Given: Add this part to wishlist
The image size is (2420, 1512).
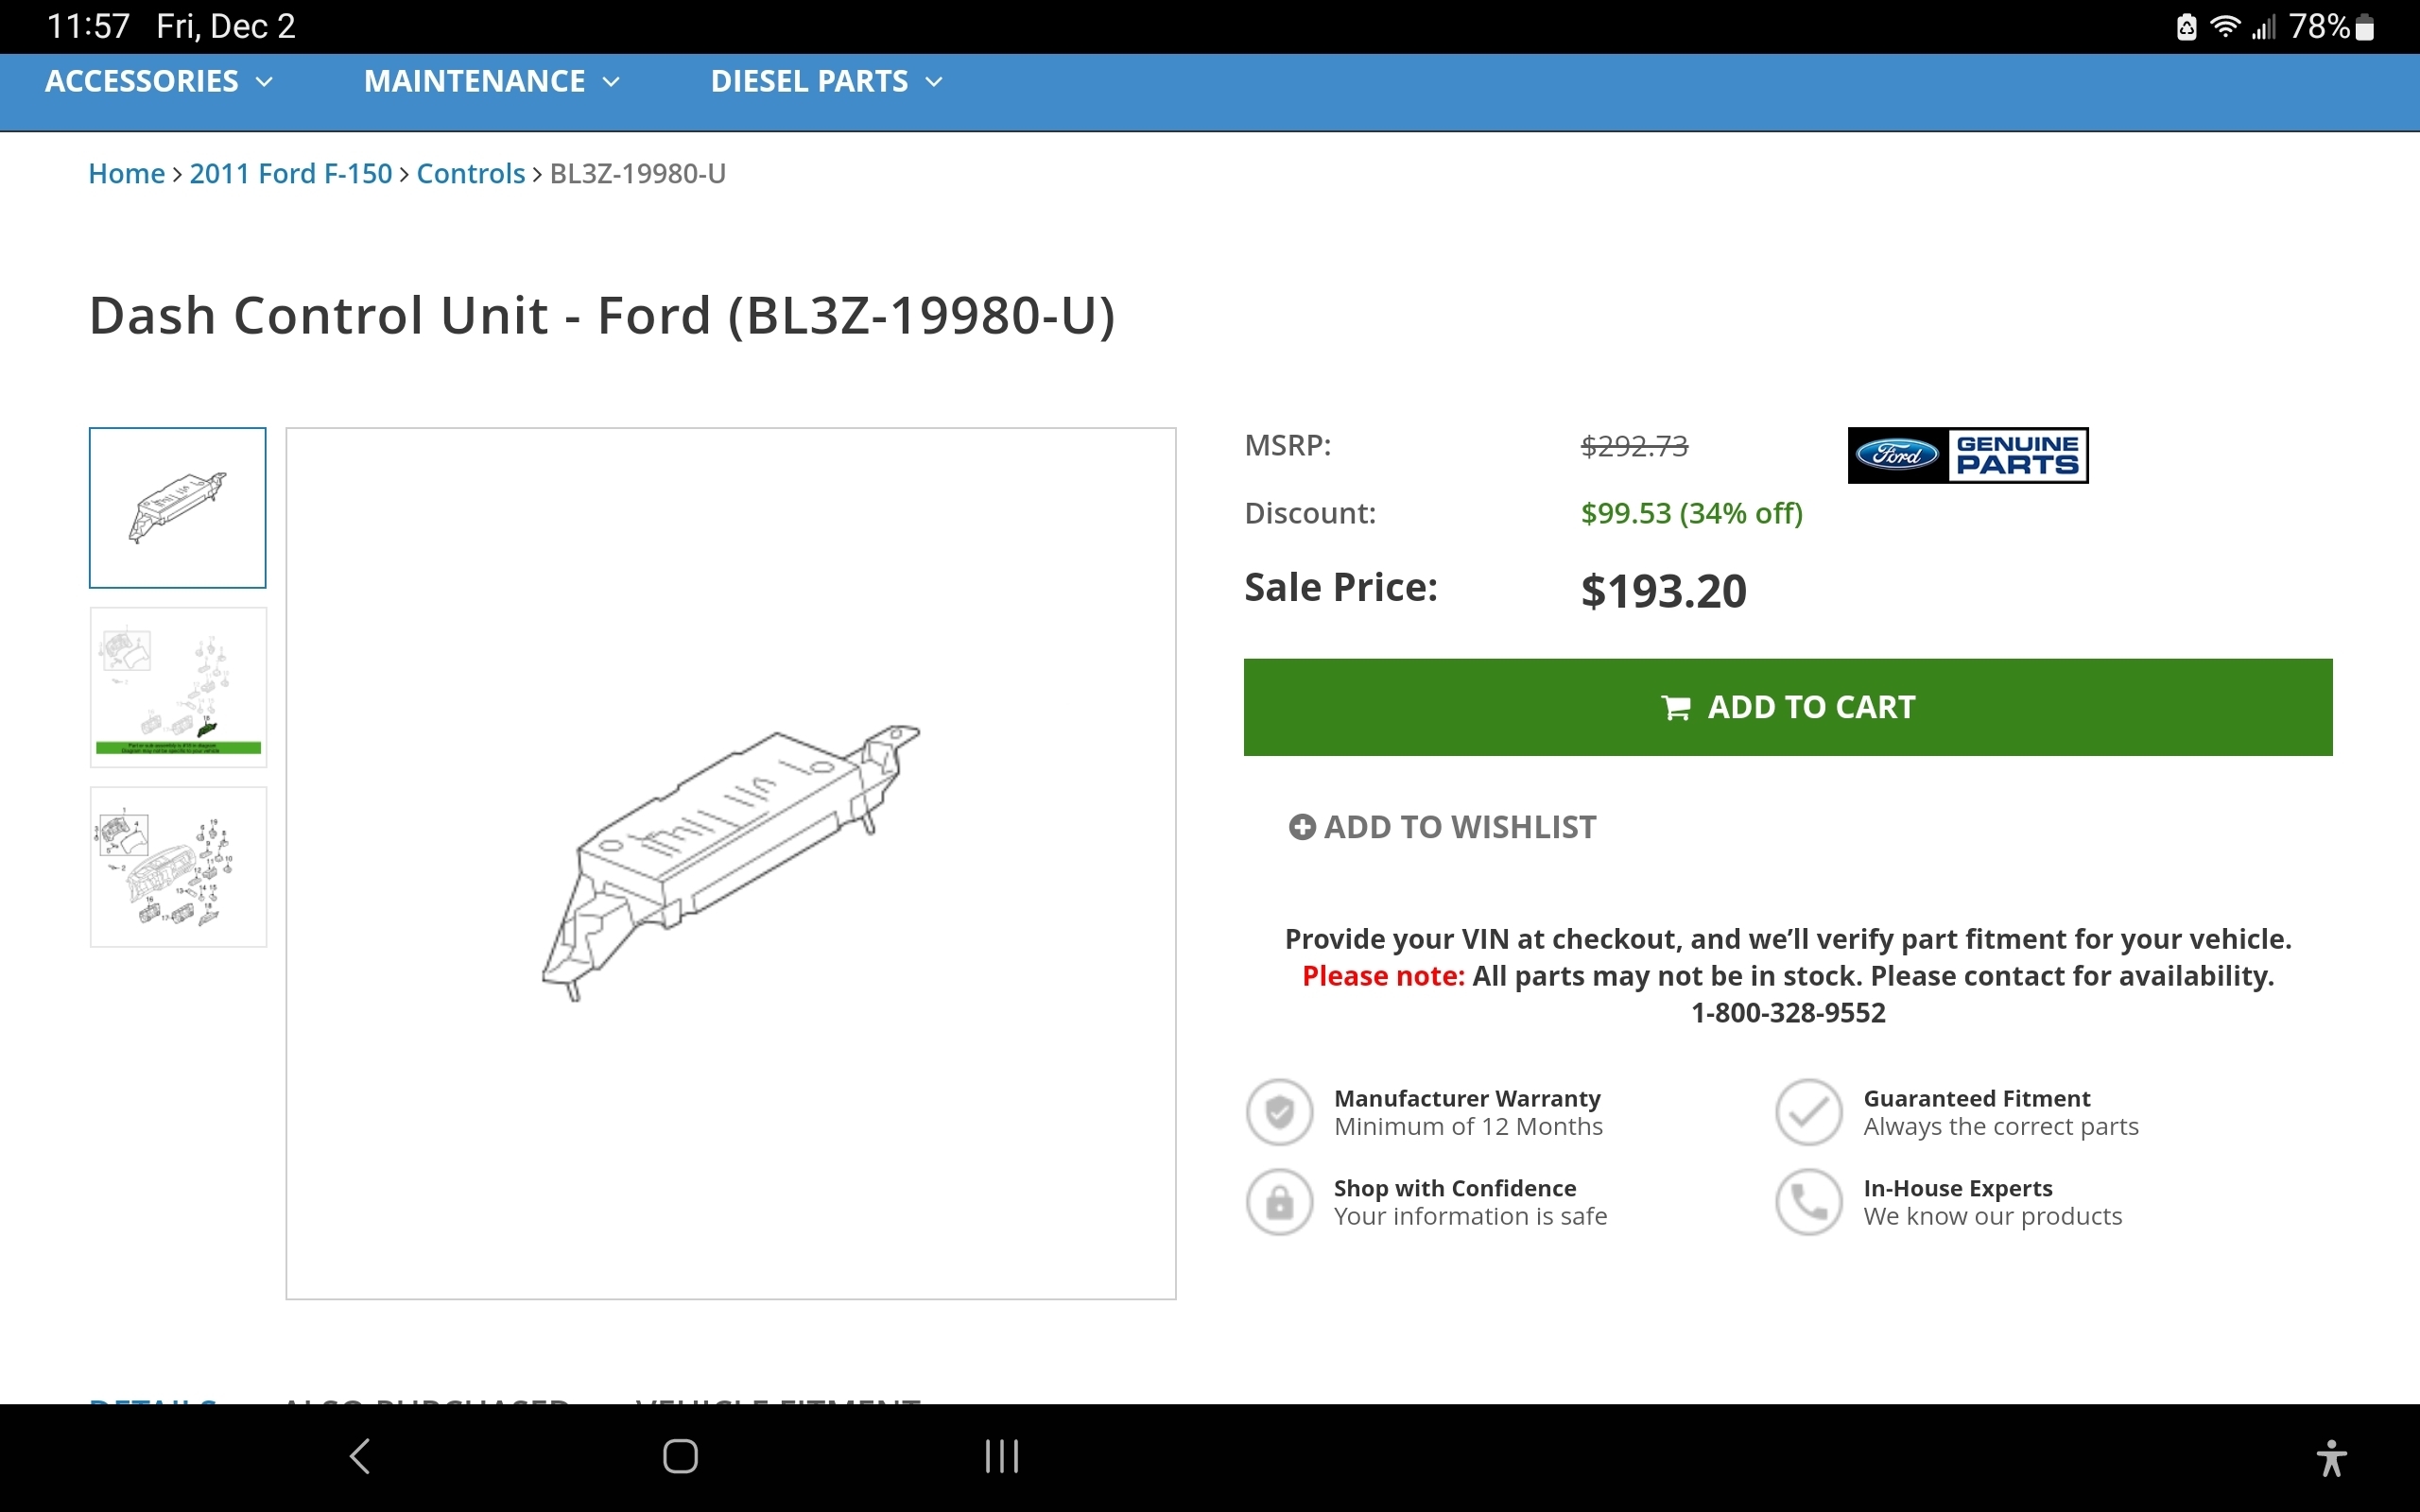Looking at the screenshot, I should [1442, 827].
